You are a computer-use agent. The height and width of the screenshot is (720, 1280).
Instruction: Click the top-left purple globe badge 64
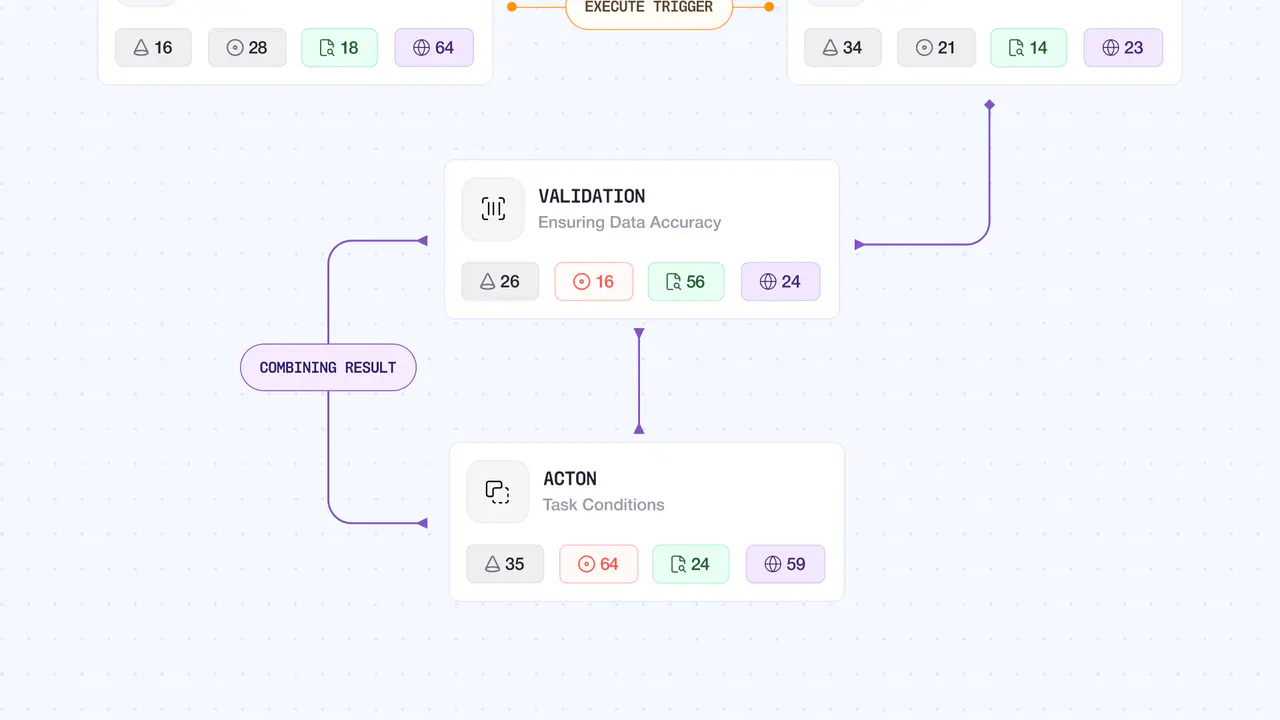point(433,47)
